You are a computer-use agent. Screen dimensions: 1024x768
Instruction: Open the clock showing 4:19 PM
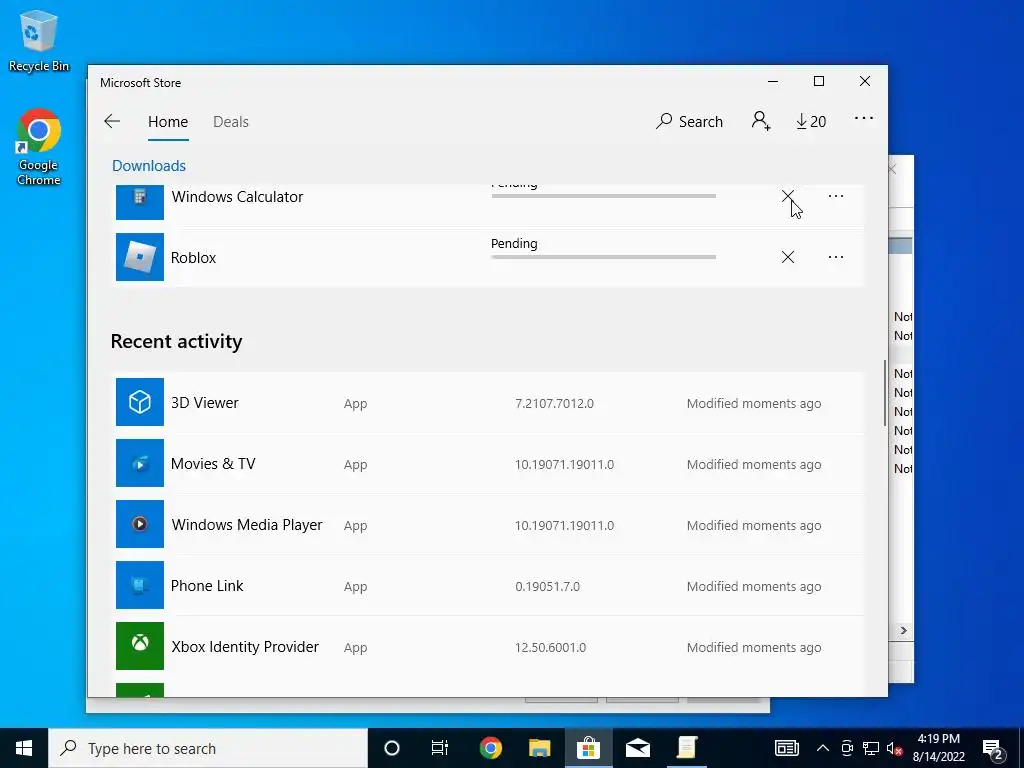[x=938, y=748]
